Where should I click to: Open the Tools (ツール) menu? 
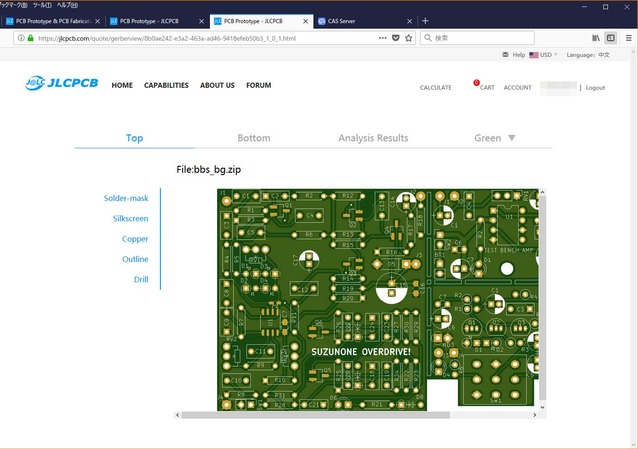(x=42, y=5)
